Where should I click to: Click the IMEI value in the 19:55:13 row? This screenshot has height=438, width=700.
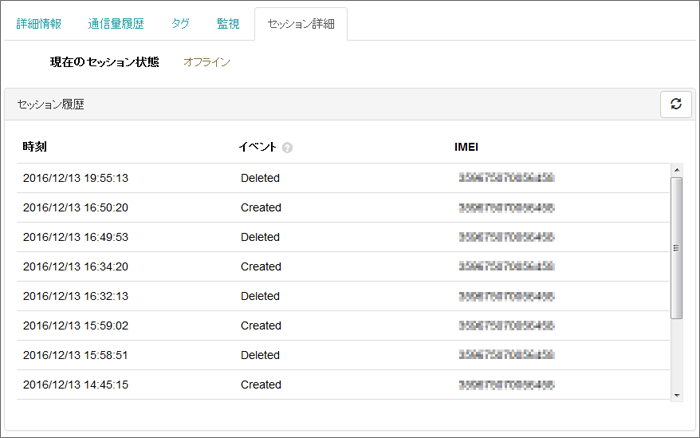[507, 178]
